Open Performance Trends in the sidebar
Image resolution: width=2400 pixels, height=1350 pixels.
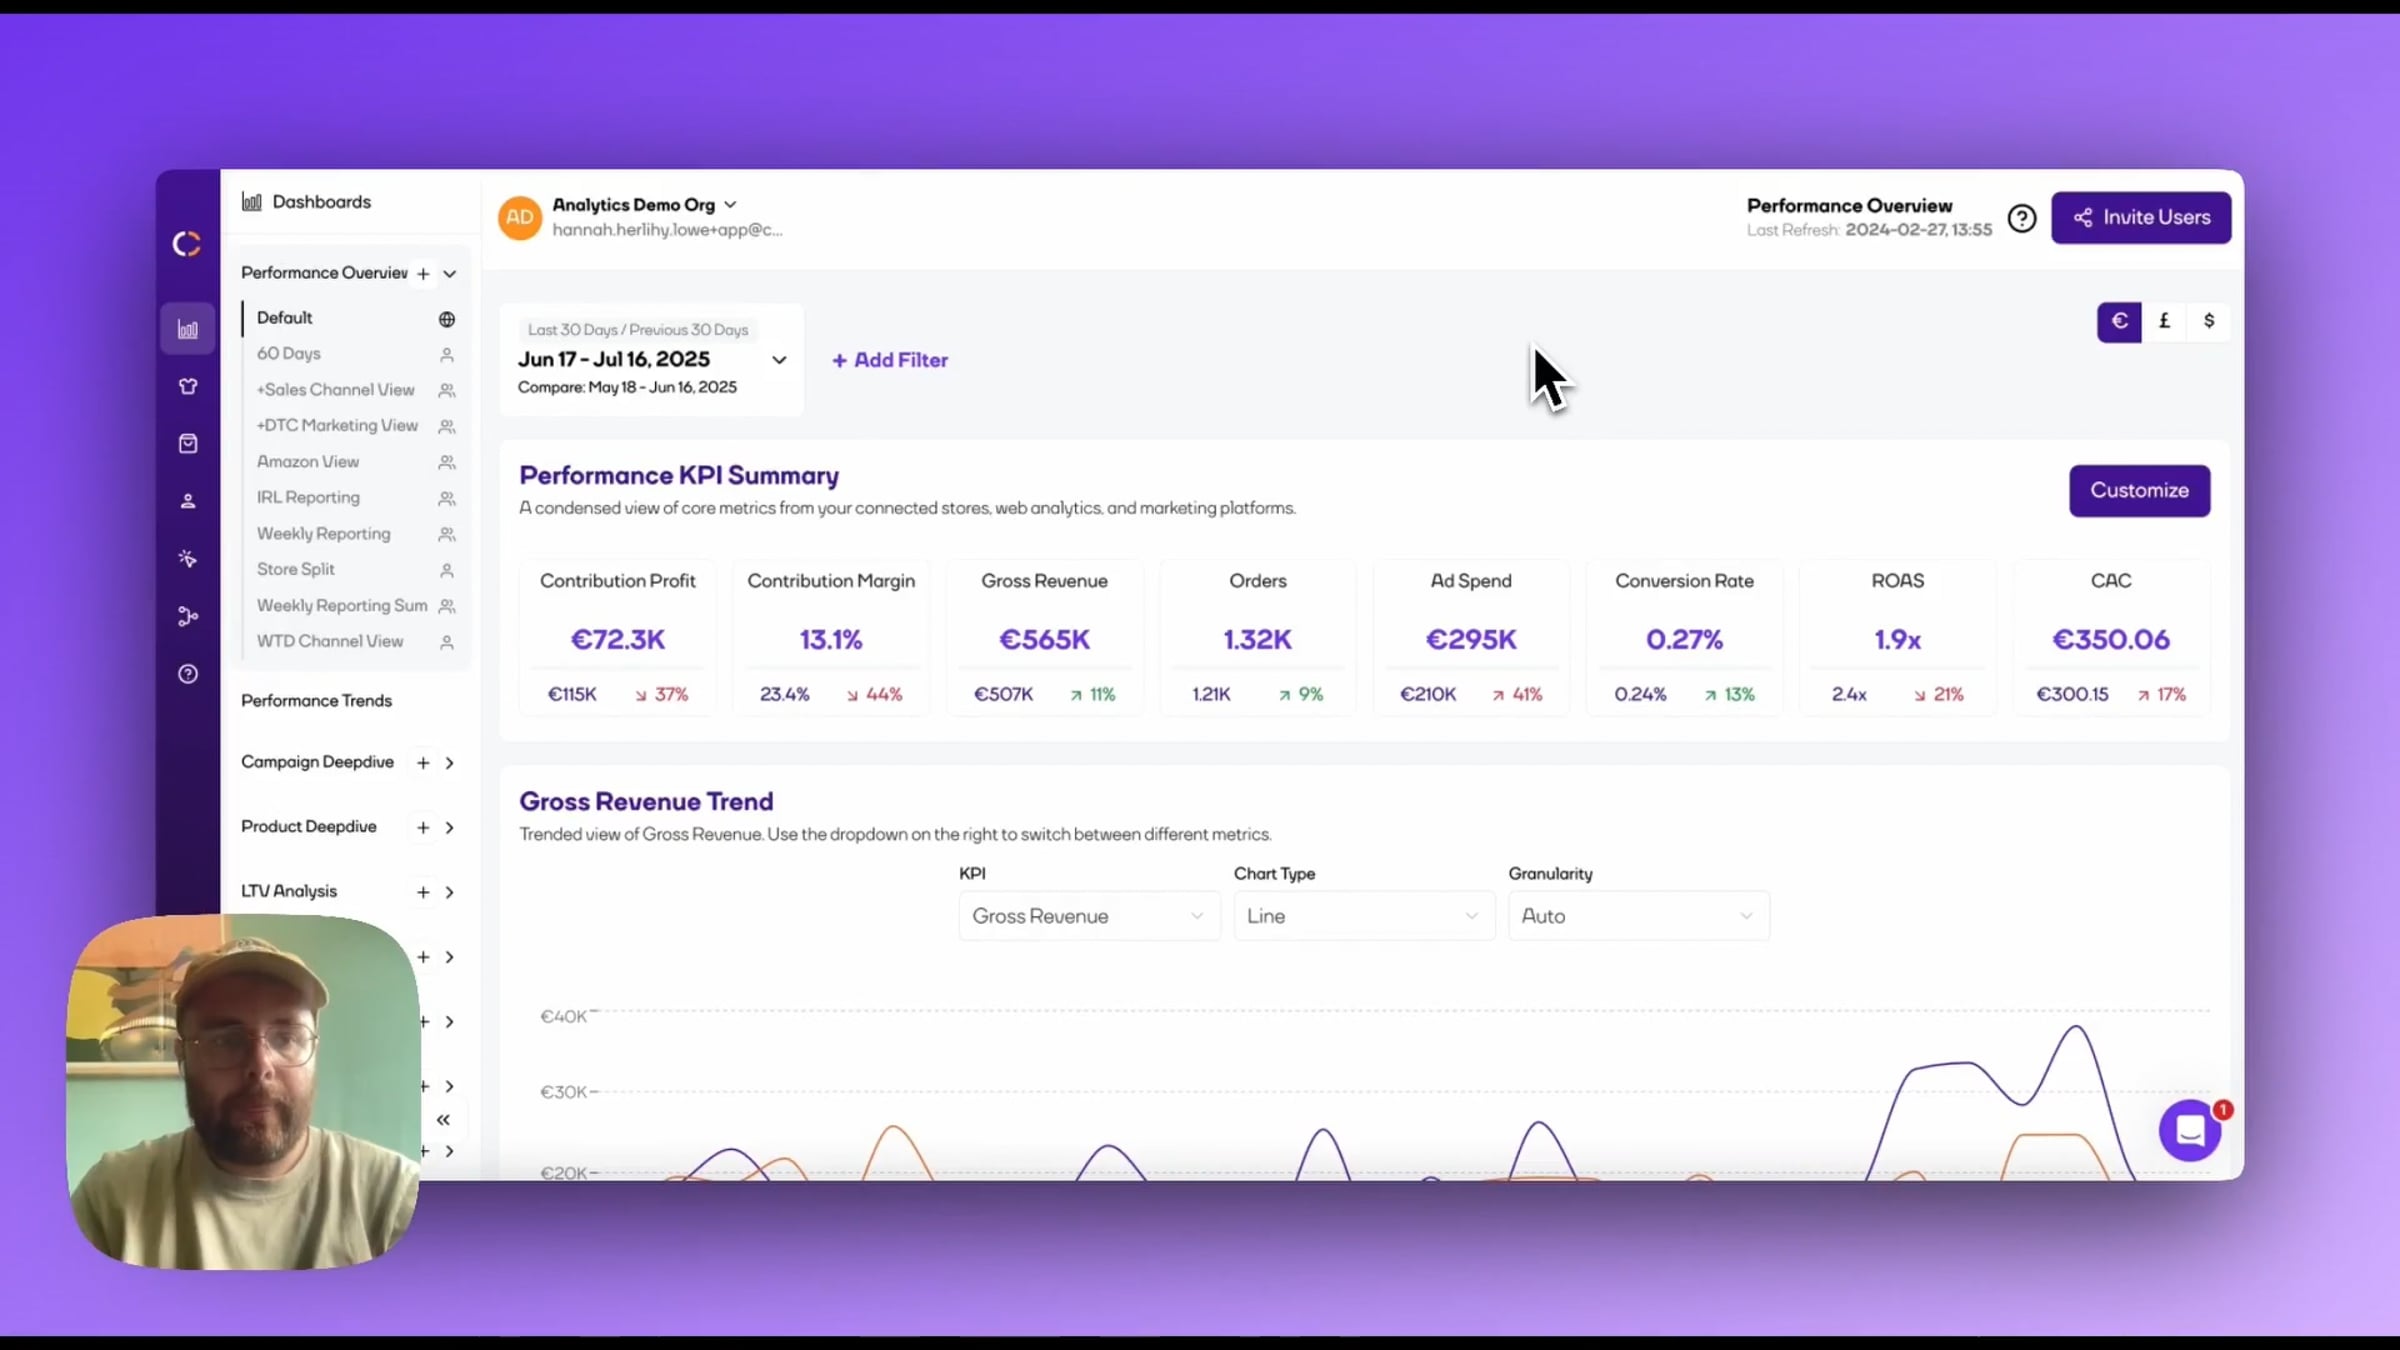(x=316, y=700)
